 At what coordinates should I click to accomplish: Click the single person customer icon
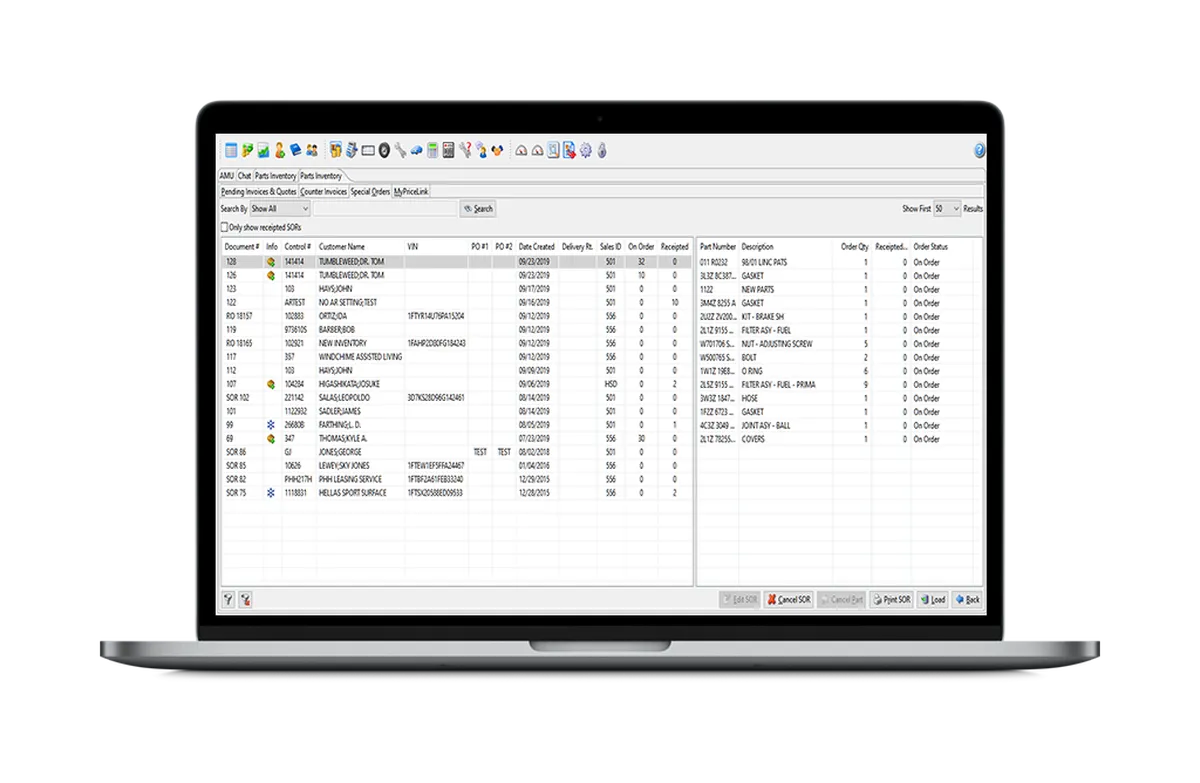tap(280, 150)
